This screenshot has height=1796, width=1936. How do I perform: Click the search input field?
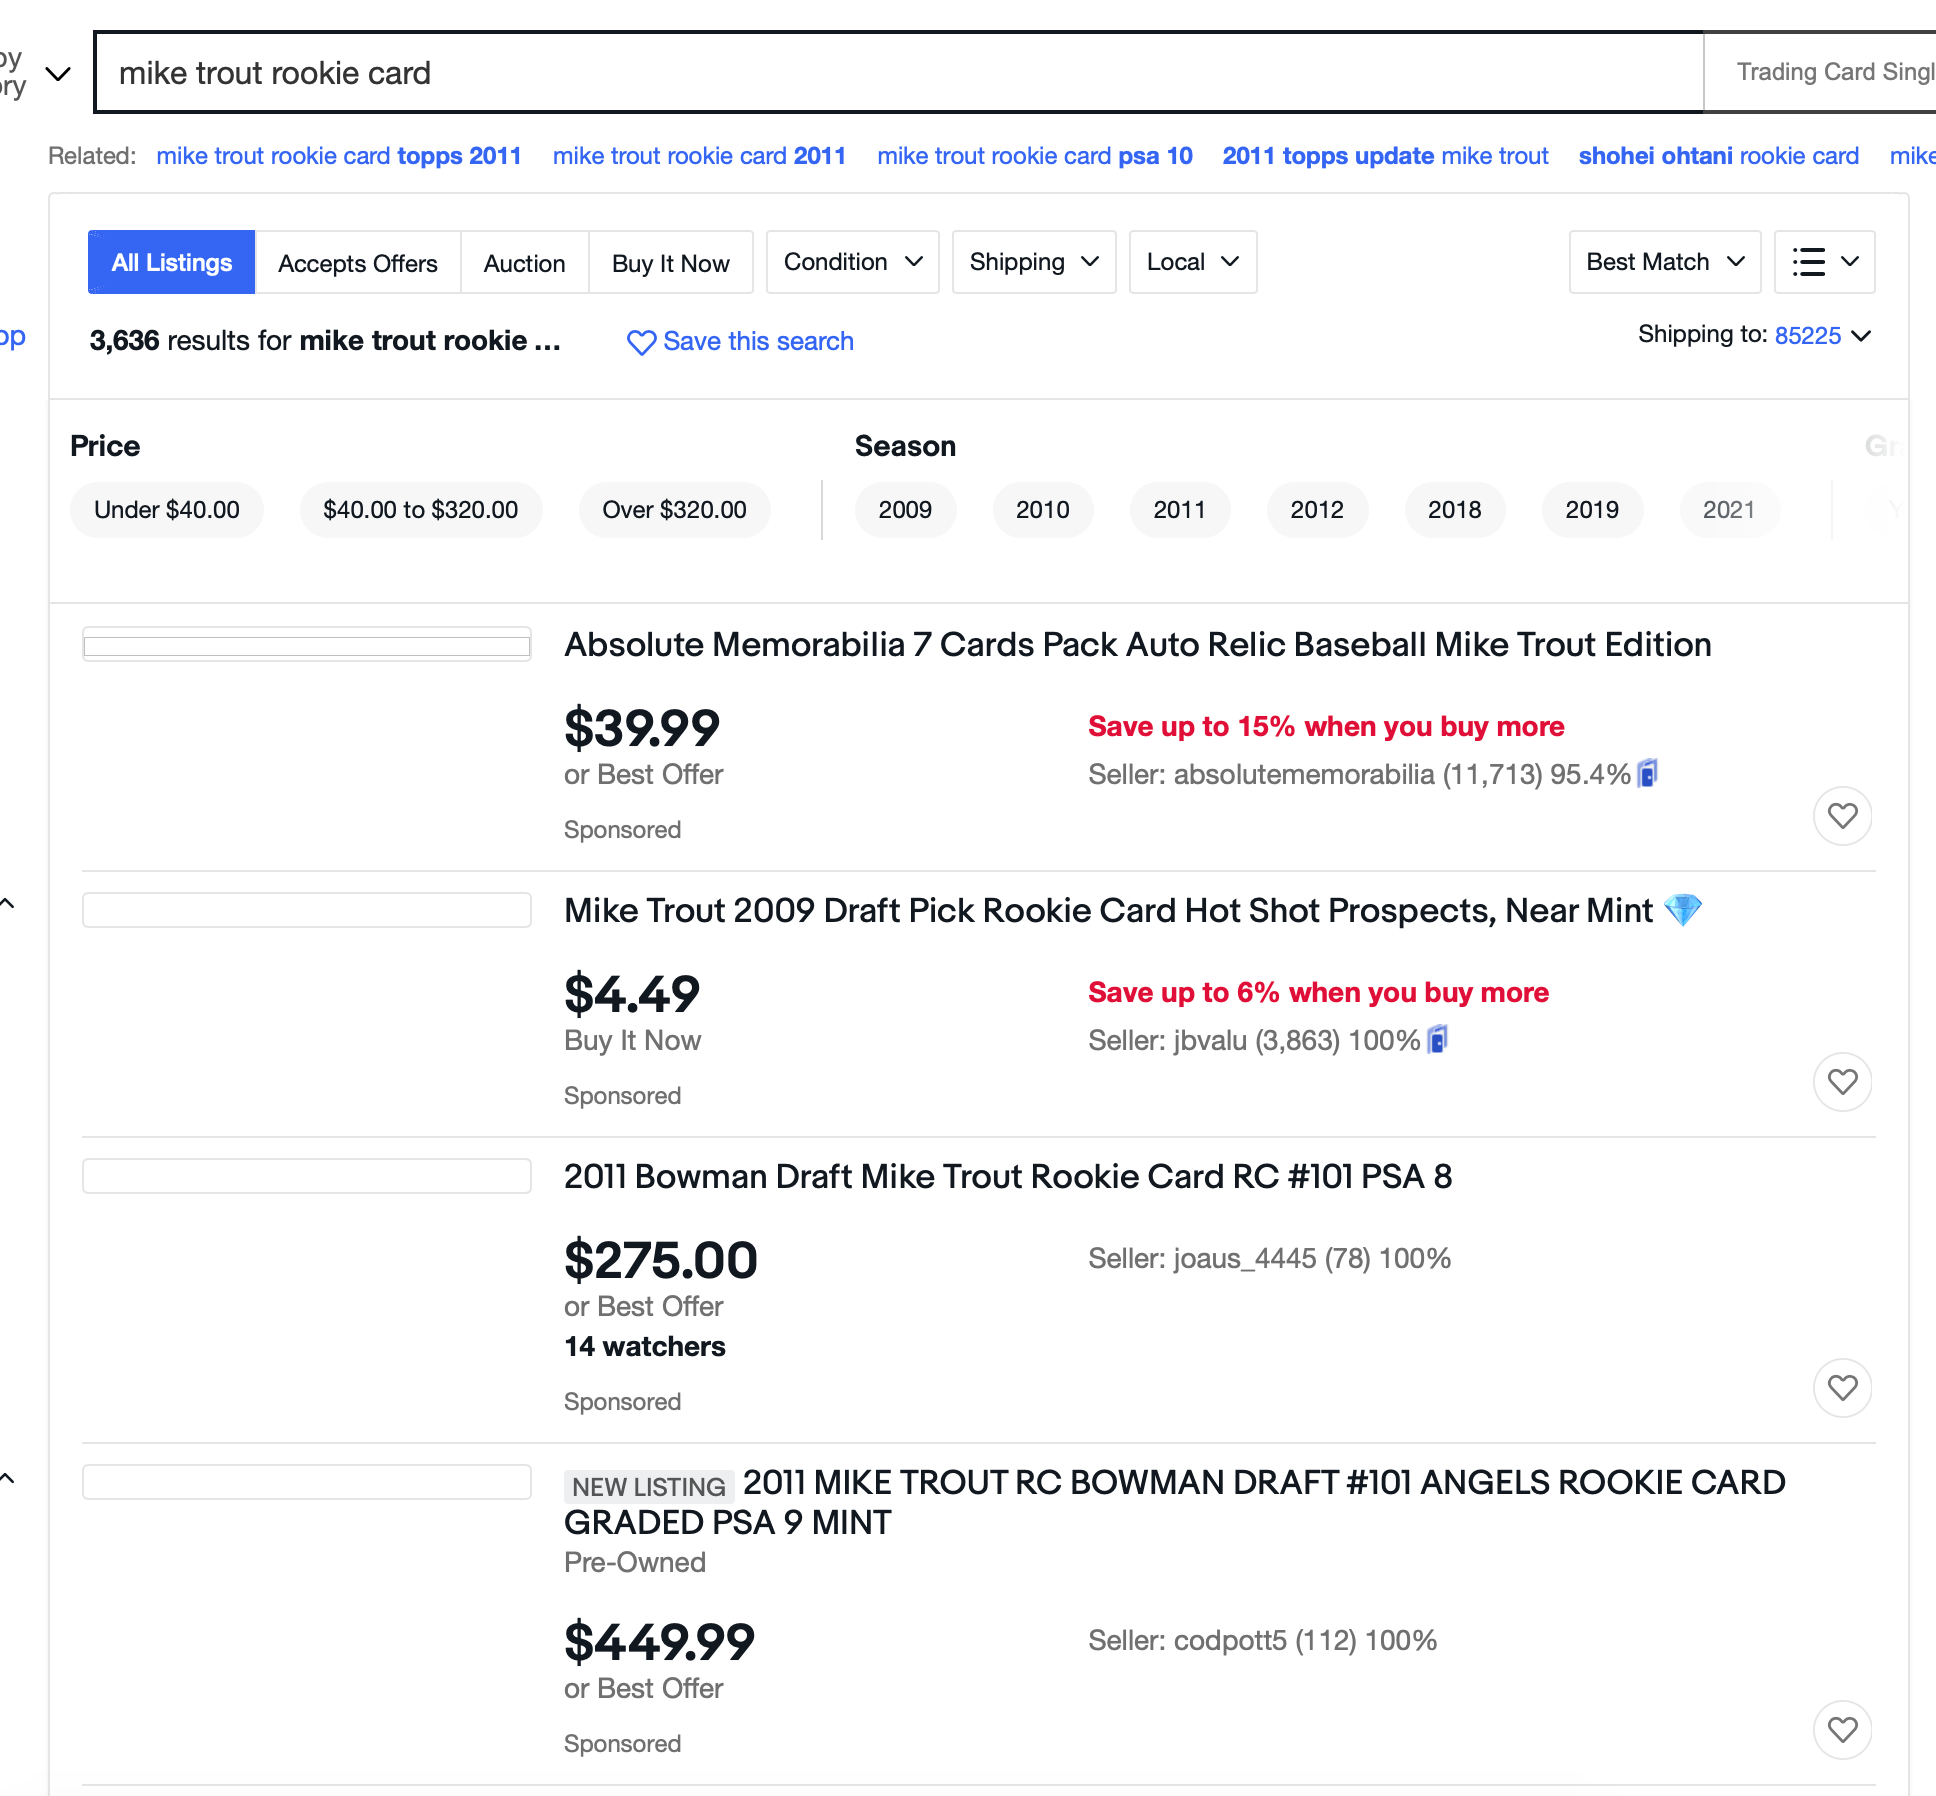[x=898, y=73]
